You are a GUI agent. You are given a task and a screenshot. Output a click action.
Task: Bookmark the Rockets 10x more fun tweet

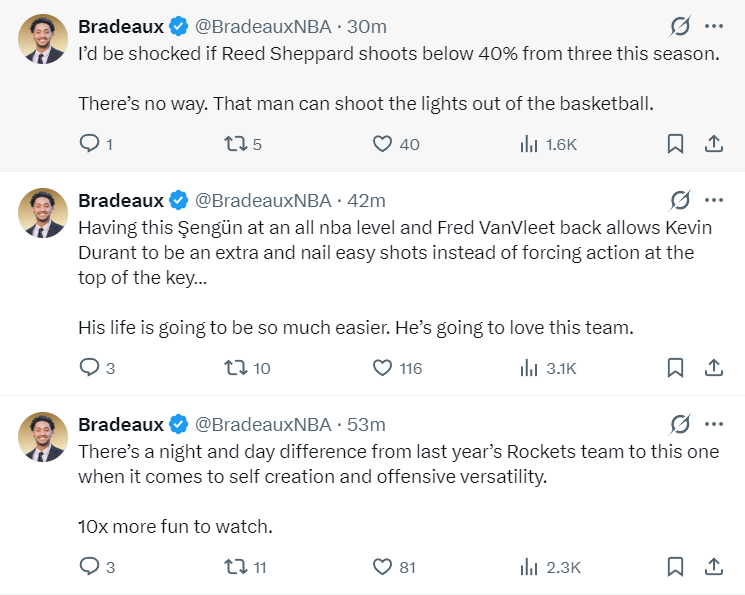(x=675, y=566)
